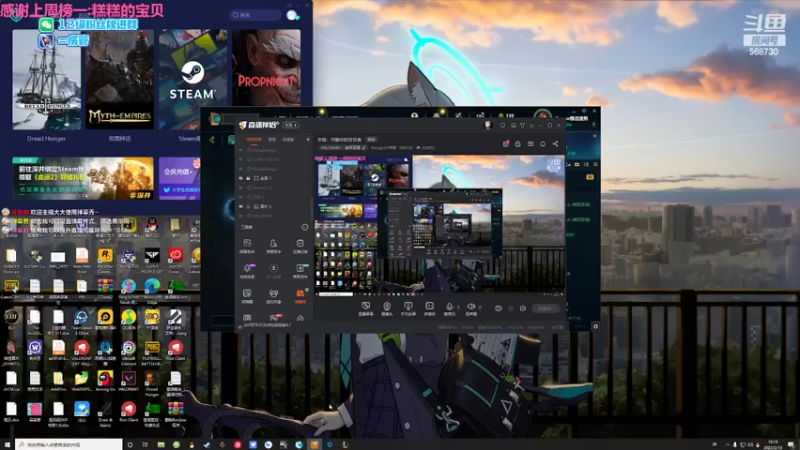The width and height of the screenshot is (800, 450).
Task: Open the gift icon with red notification dot
Action: (x=506, y=144)
